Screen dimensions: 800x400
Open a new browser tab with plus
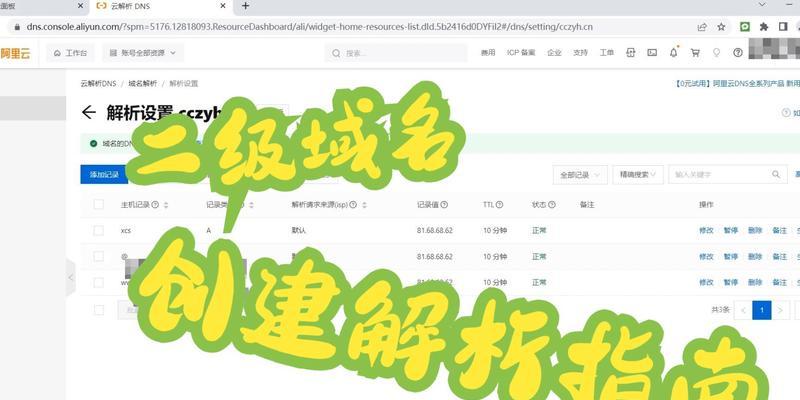pos(245,6)
